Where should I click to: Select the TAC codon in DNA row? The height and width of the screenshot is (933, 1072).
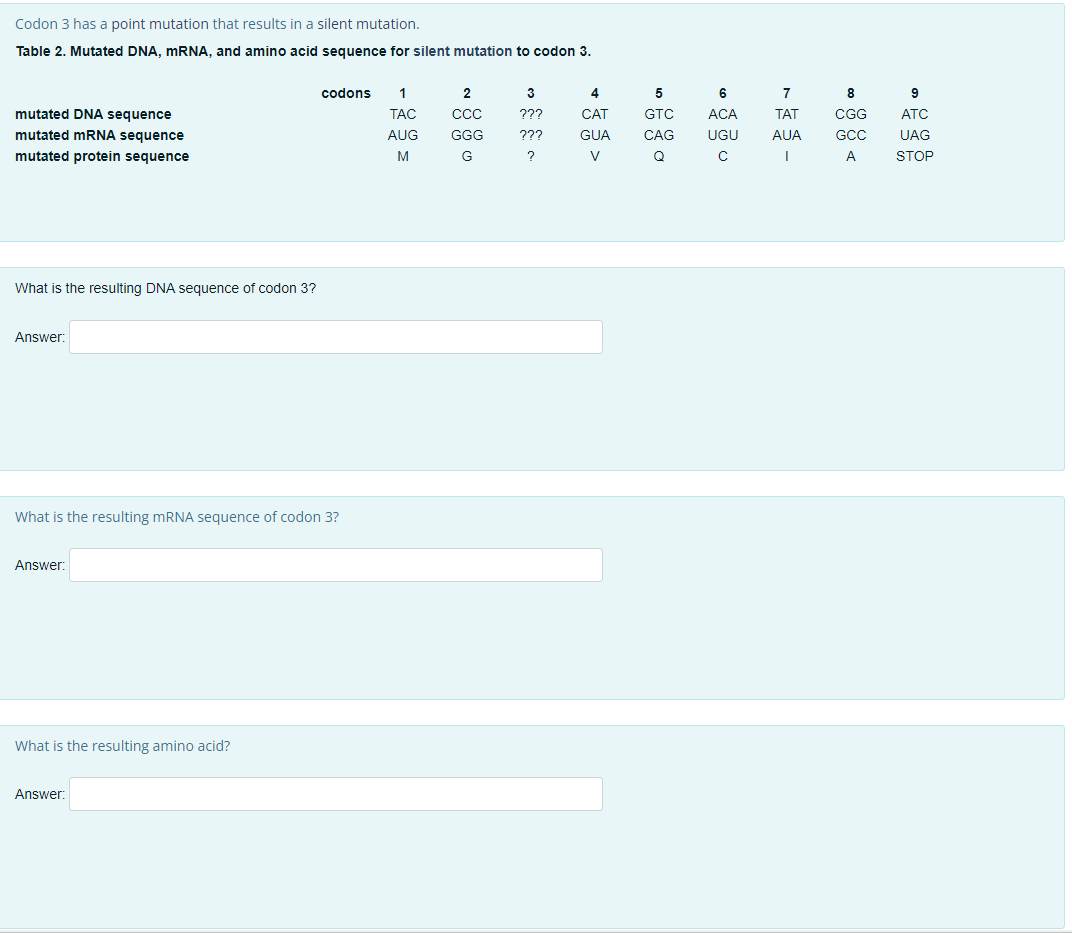(x=403, y=114)
